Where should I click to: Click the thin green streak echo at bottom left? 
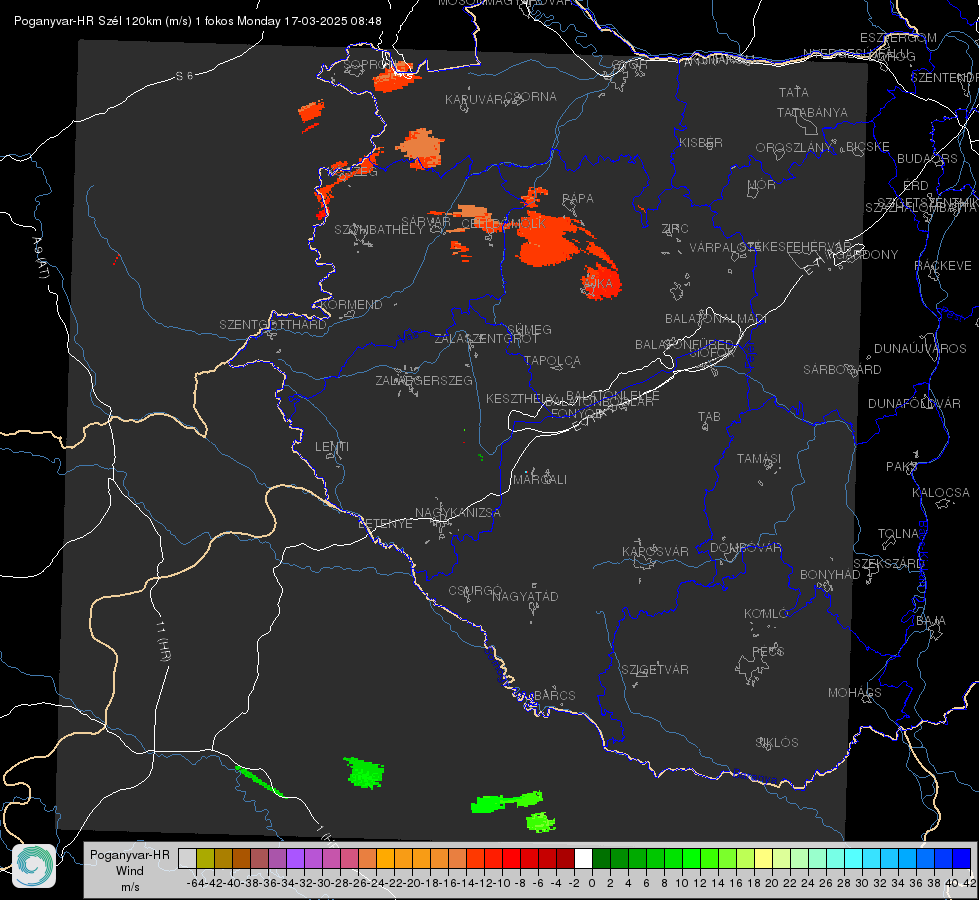click(258, 781)
